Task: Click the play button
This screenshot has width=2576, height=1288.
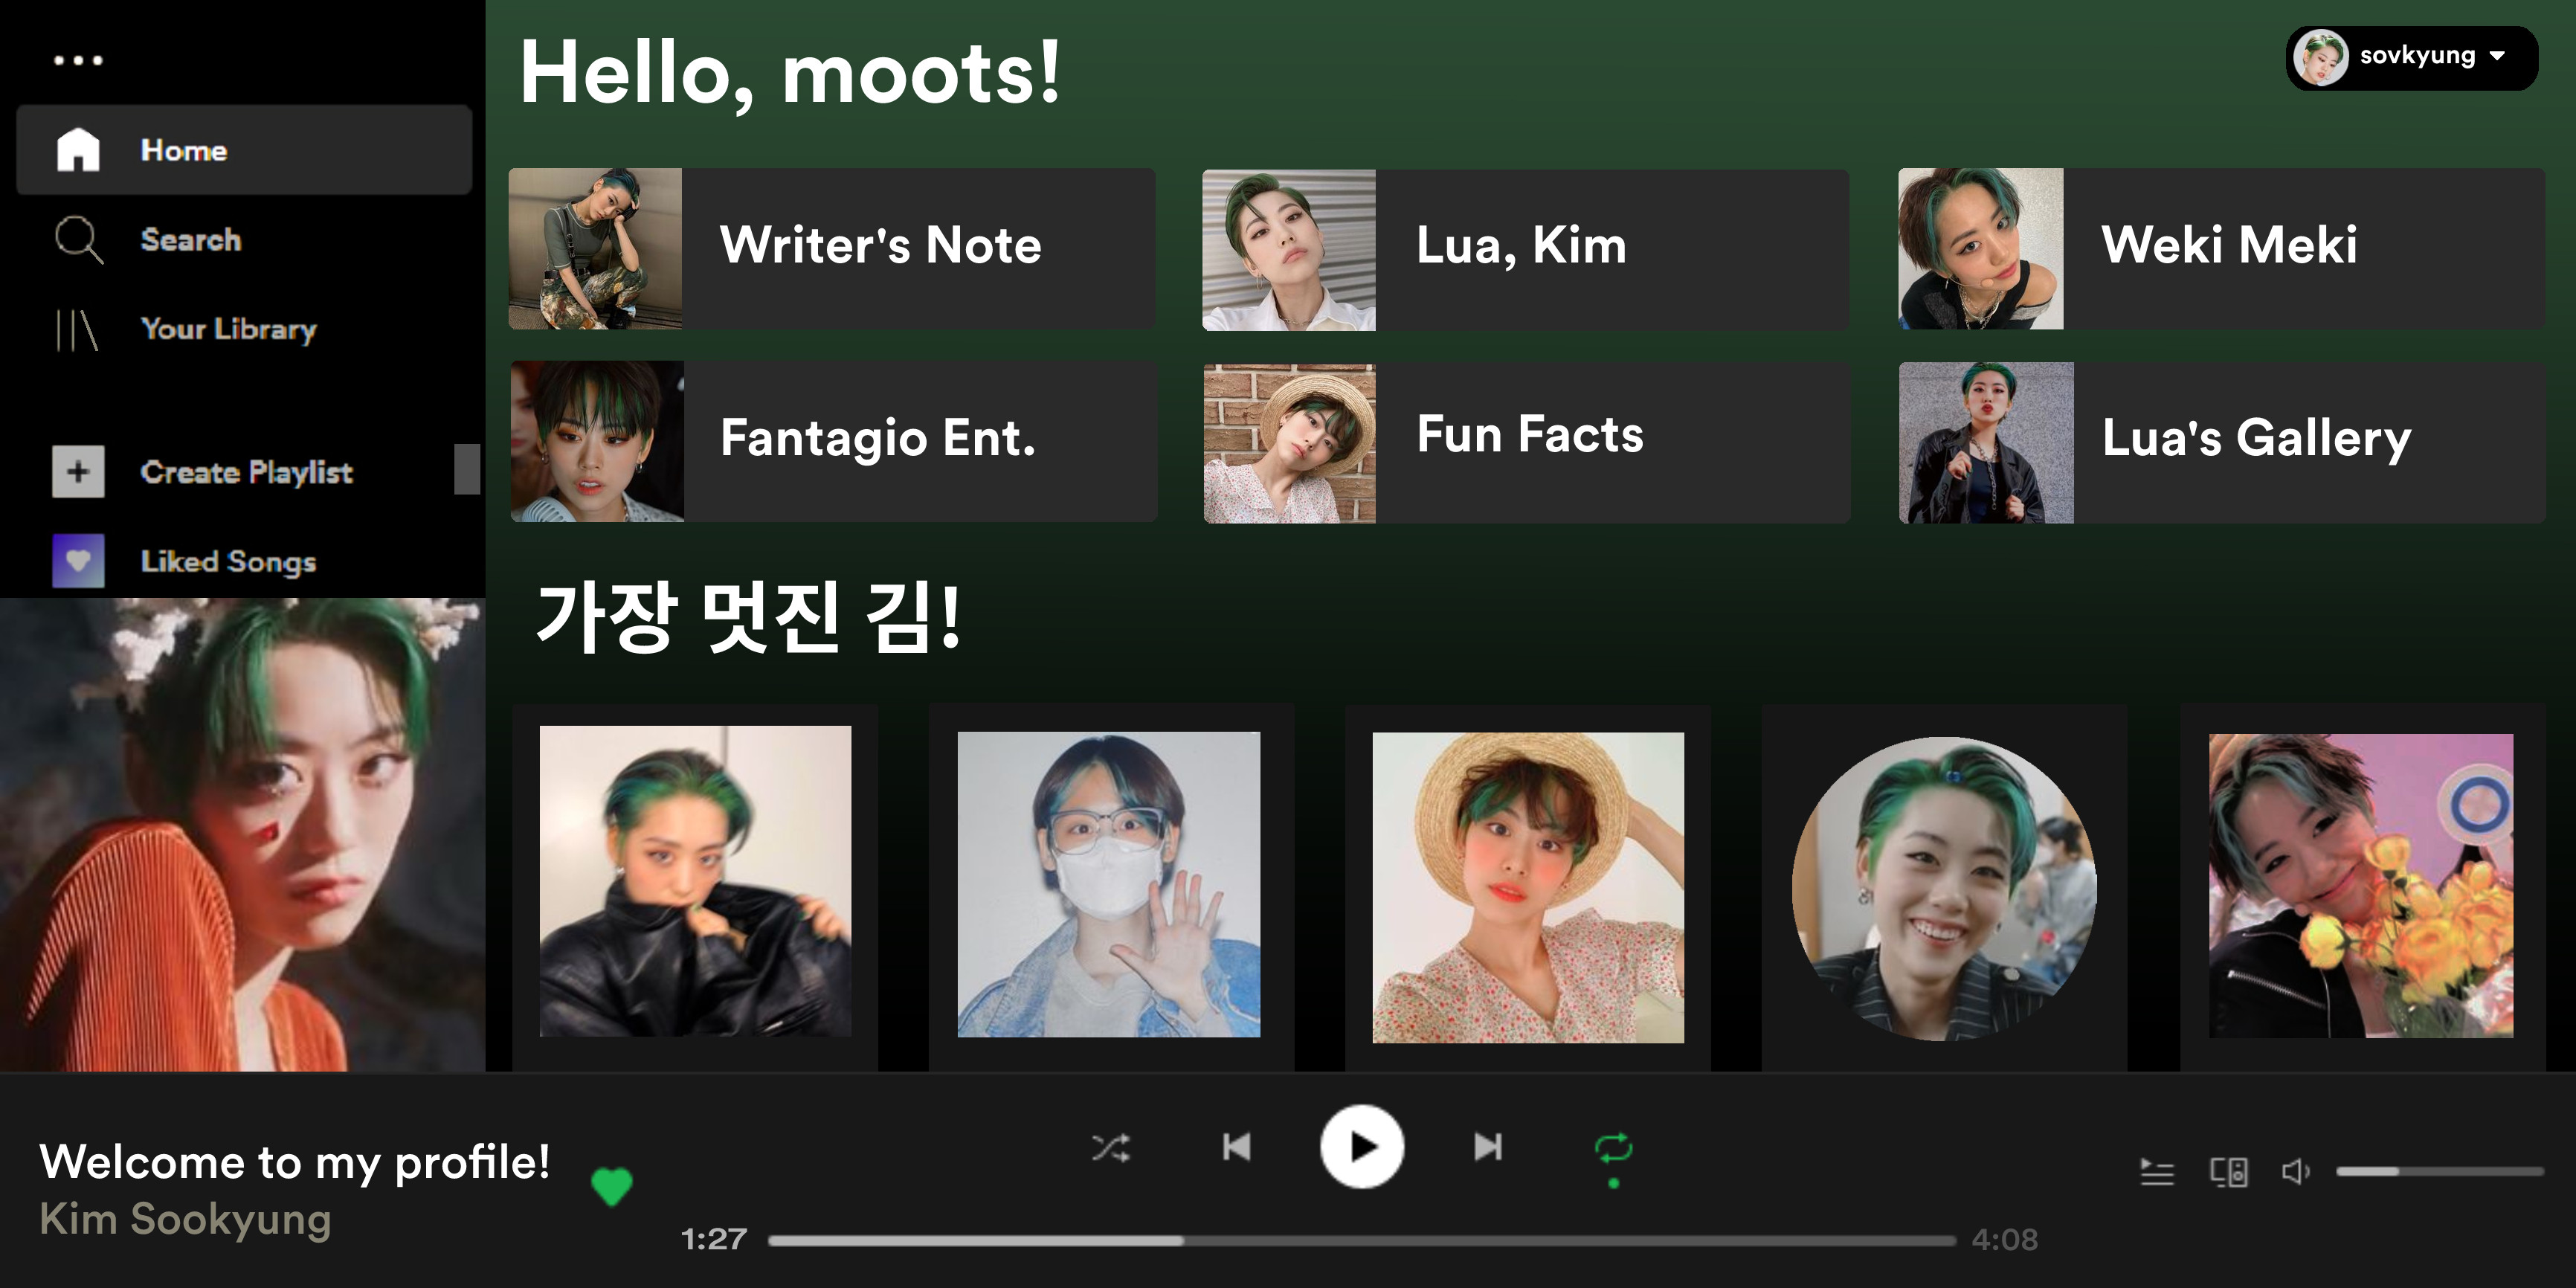Action: click(x=1362, y=1147)
